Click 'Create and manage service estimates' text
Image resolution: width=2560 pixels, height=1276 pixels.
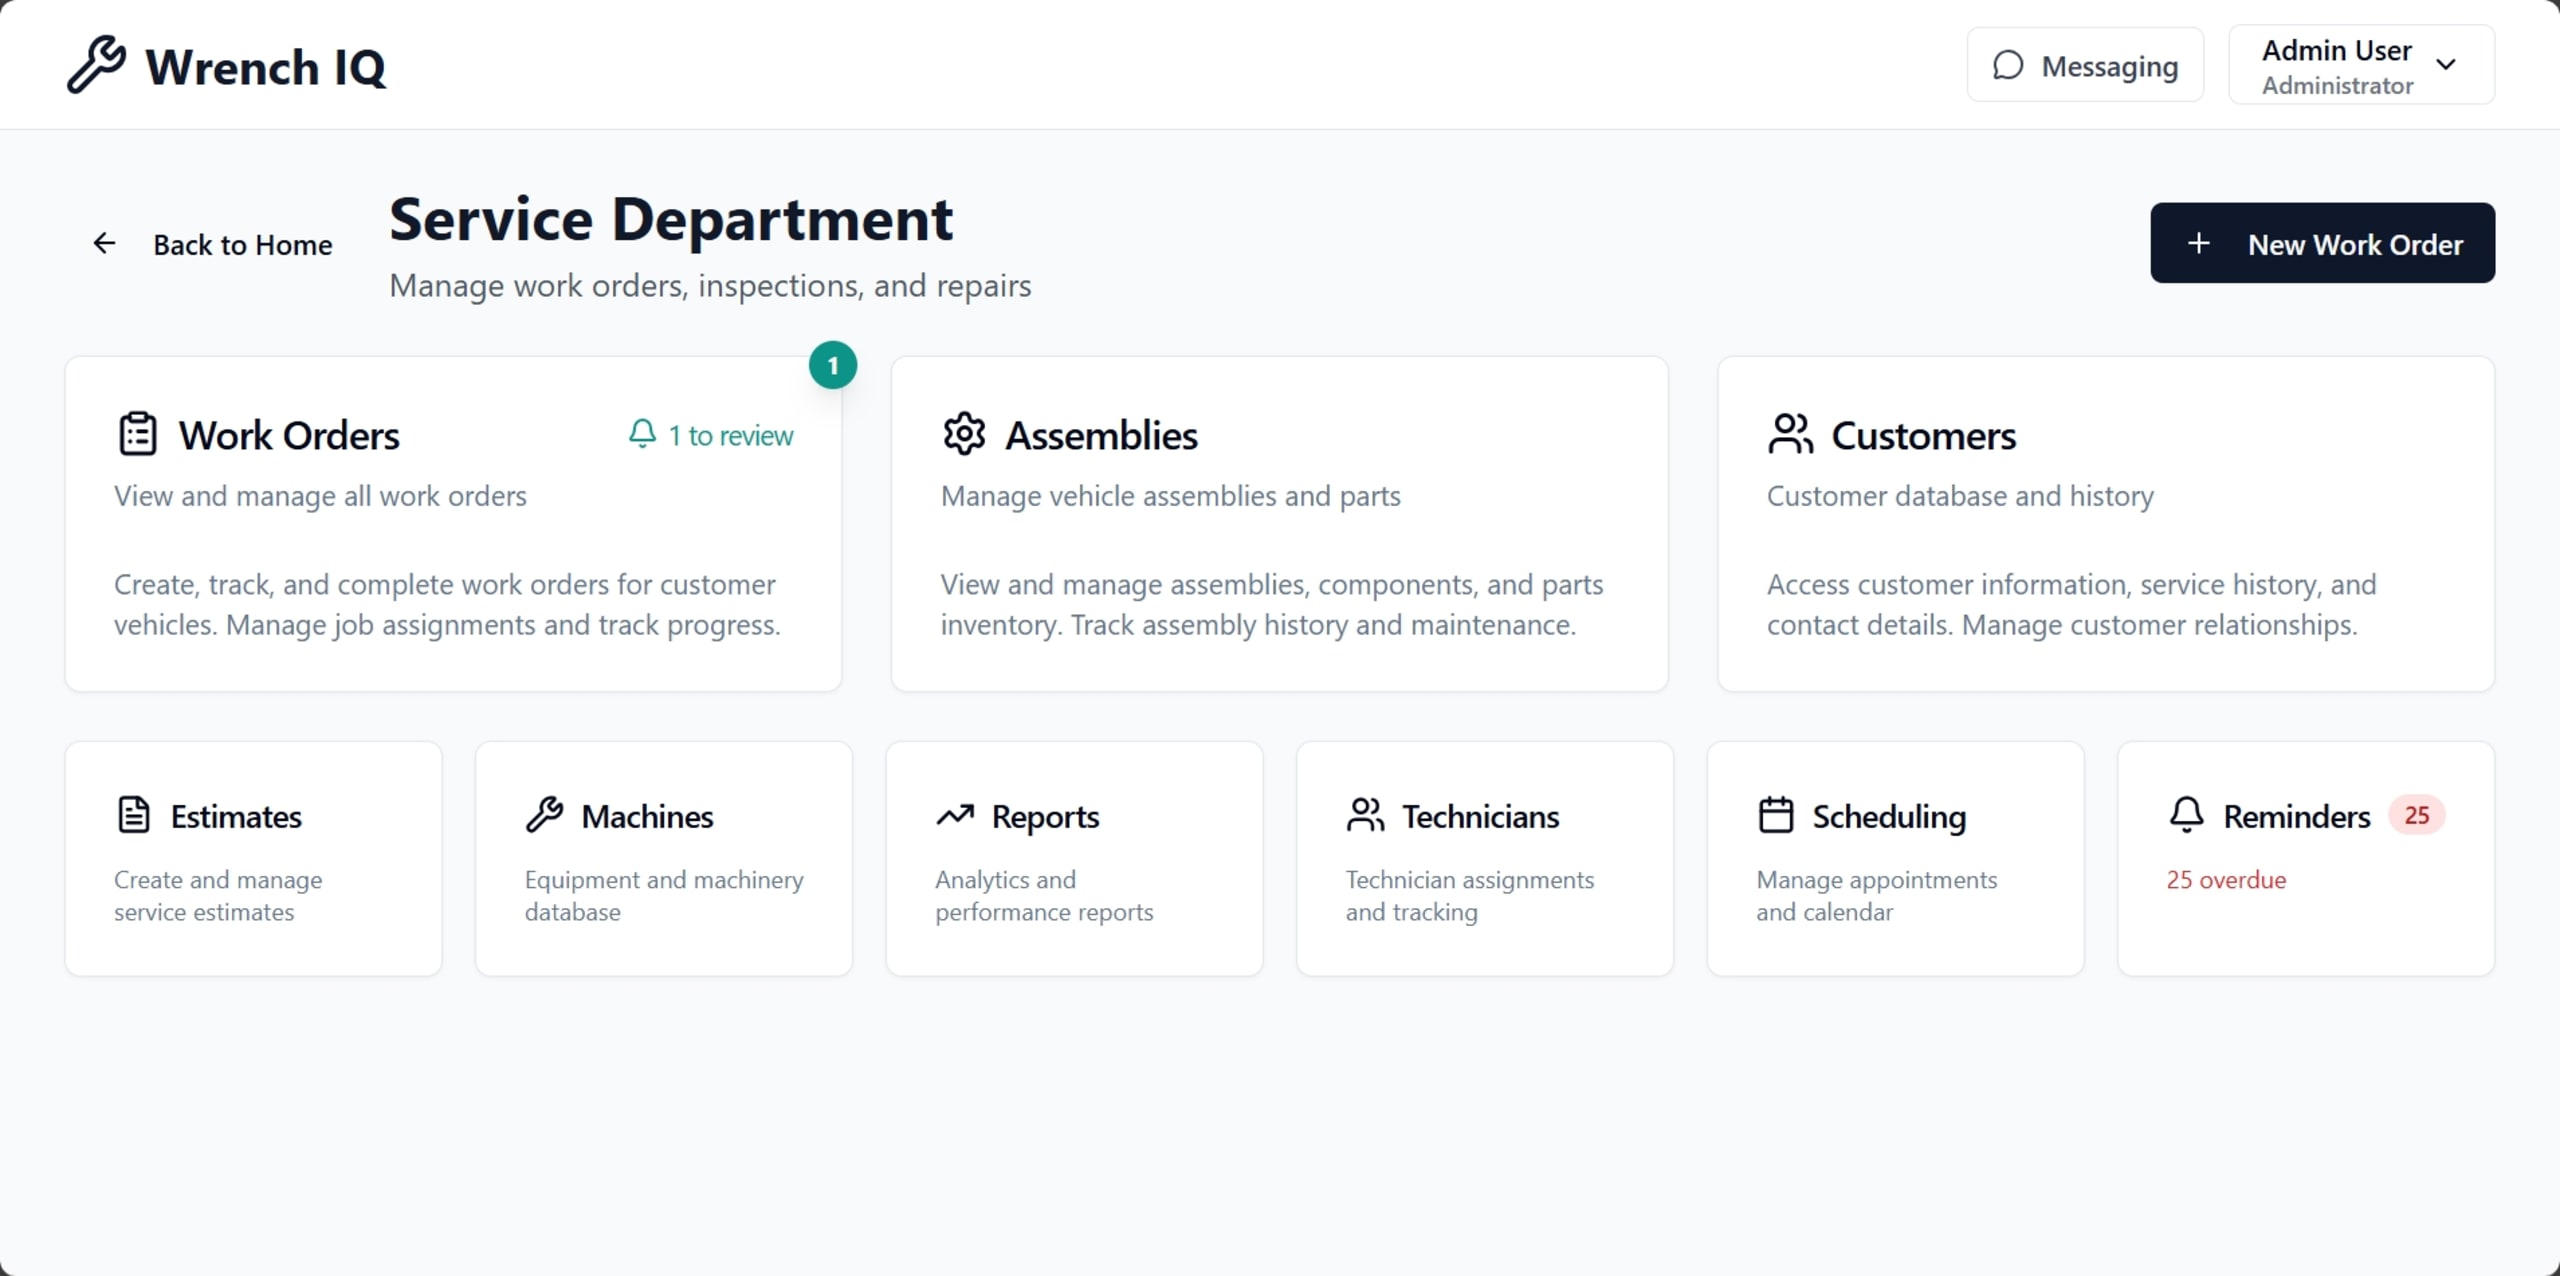(218, 896)
